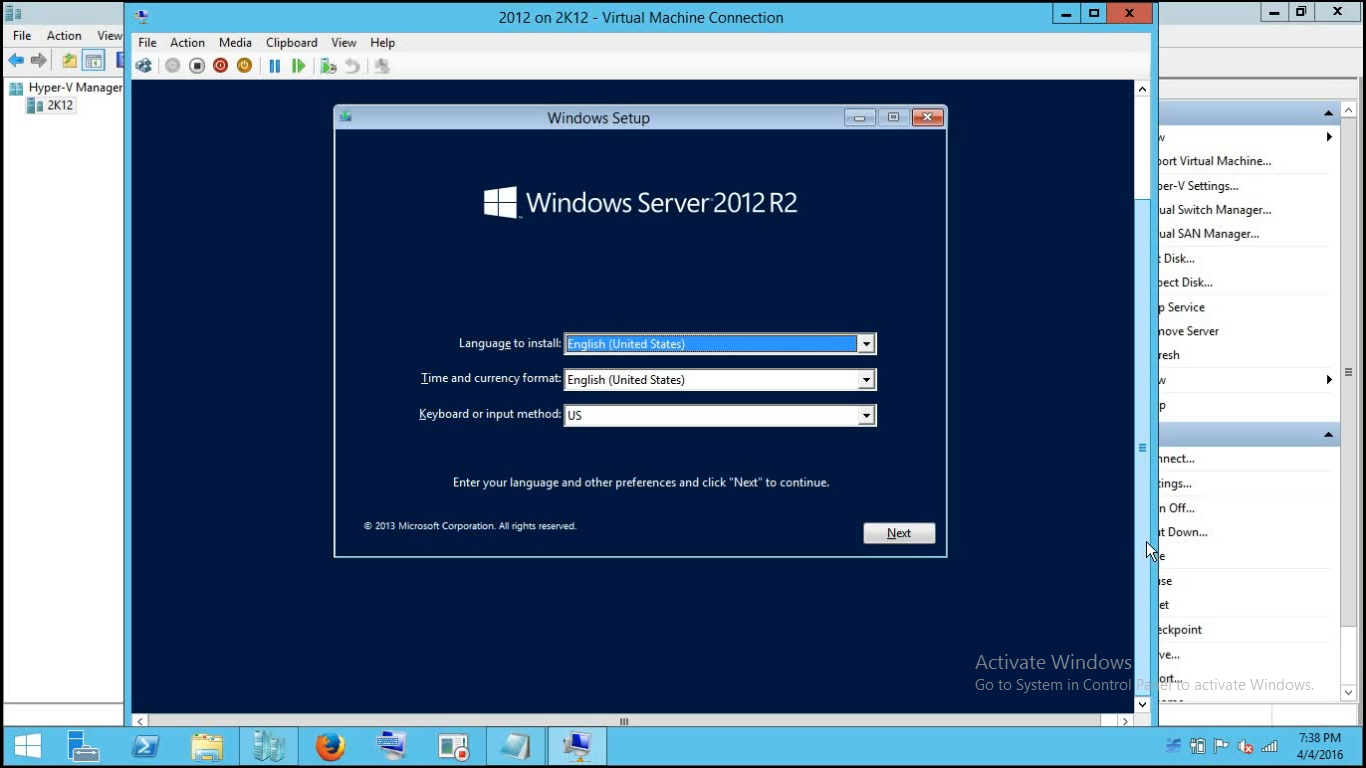
Task: Minimize the Windows Setup dialog
Action: (859, 118)
